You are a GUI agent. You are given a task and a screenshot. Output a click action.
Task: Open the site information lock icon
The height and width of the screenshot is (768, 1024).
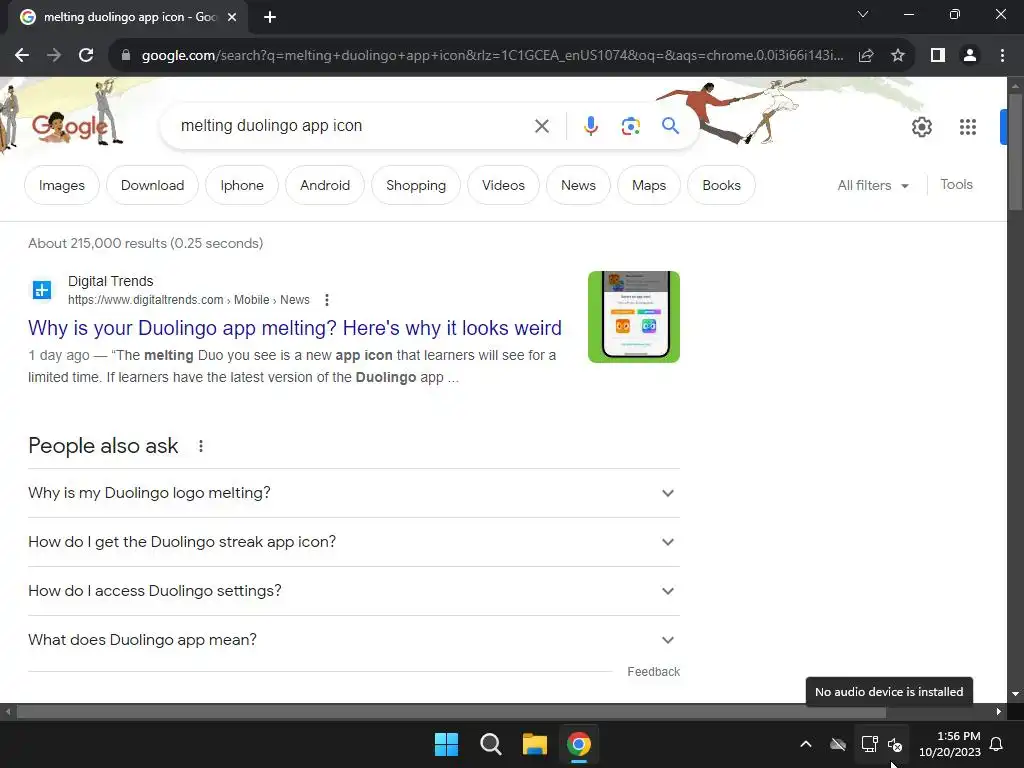(126, 56)
